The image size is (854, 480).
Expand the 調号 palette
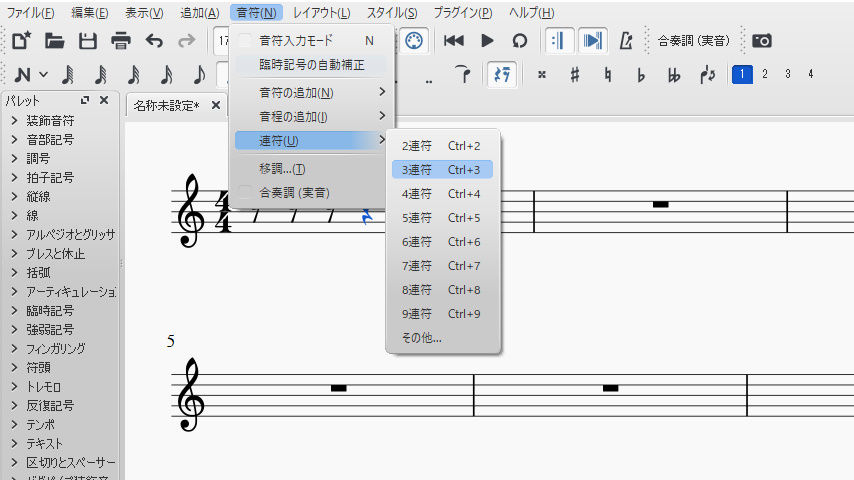coord(15,159)
